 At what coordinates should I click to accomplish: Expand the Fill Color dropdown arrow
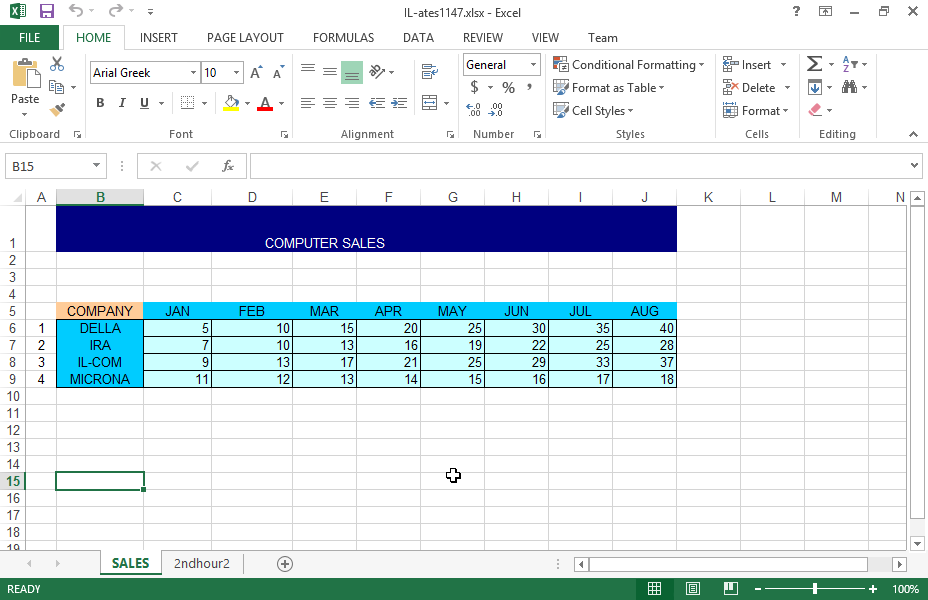pos(247,104)
